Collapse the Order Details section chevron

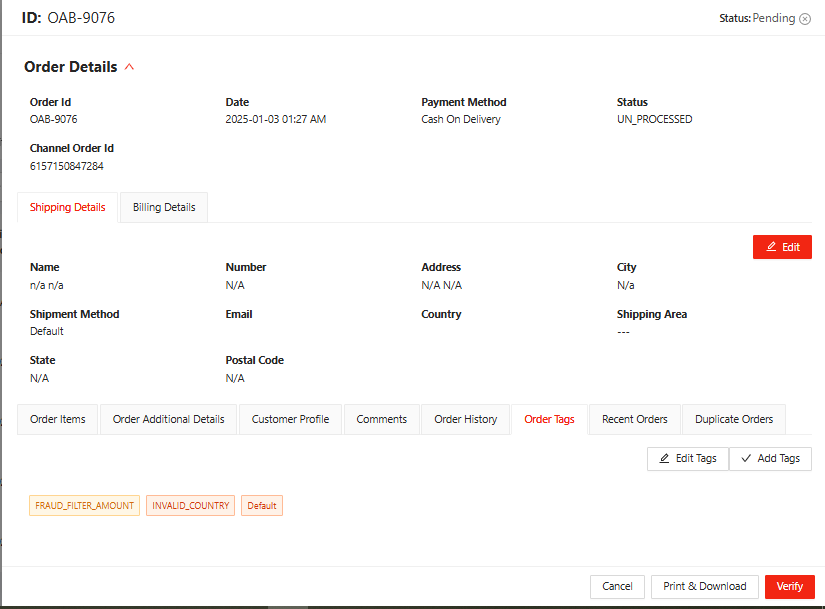coord(128,67)
